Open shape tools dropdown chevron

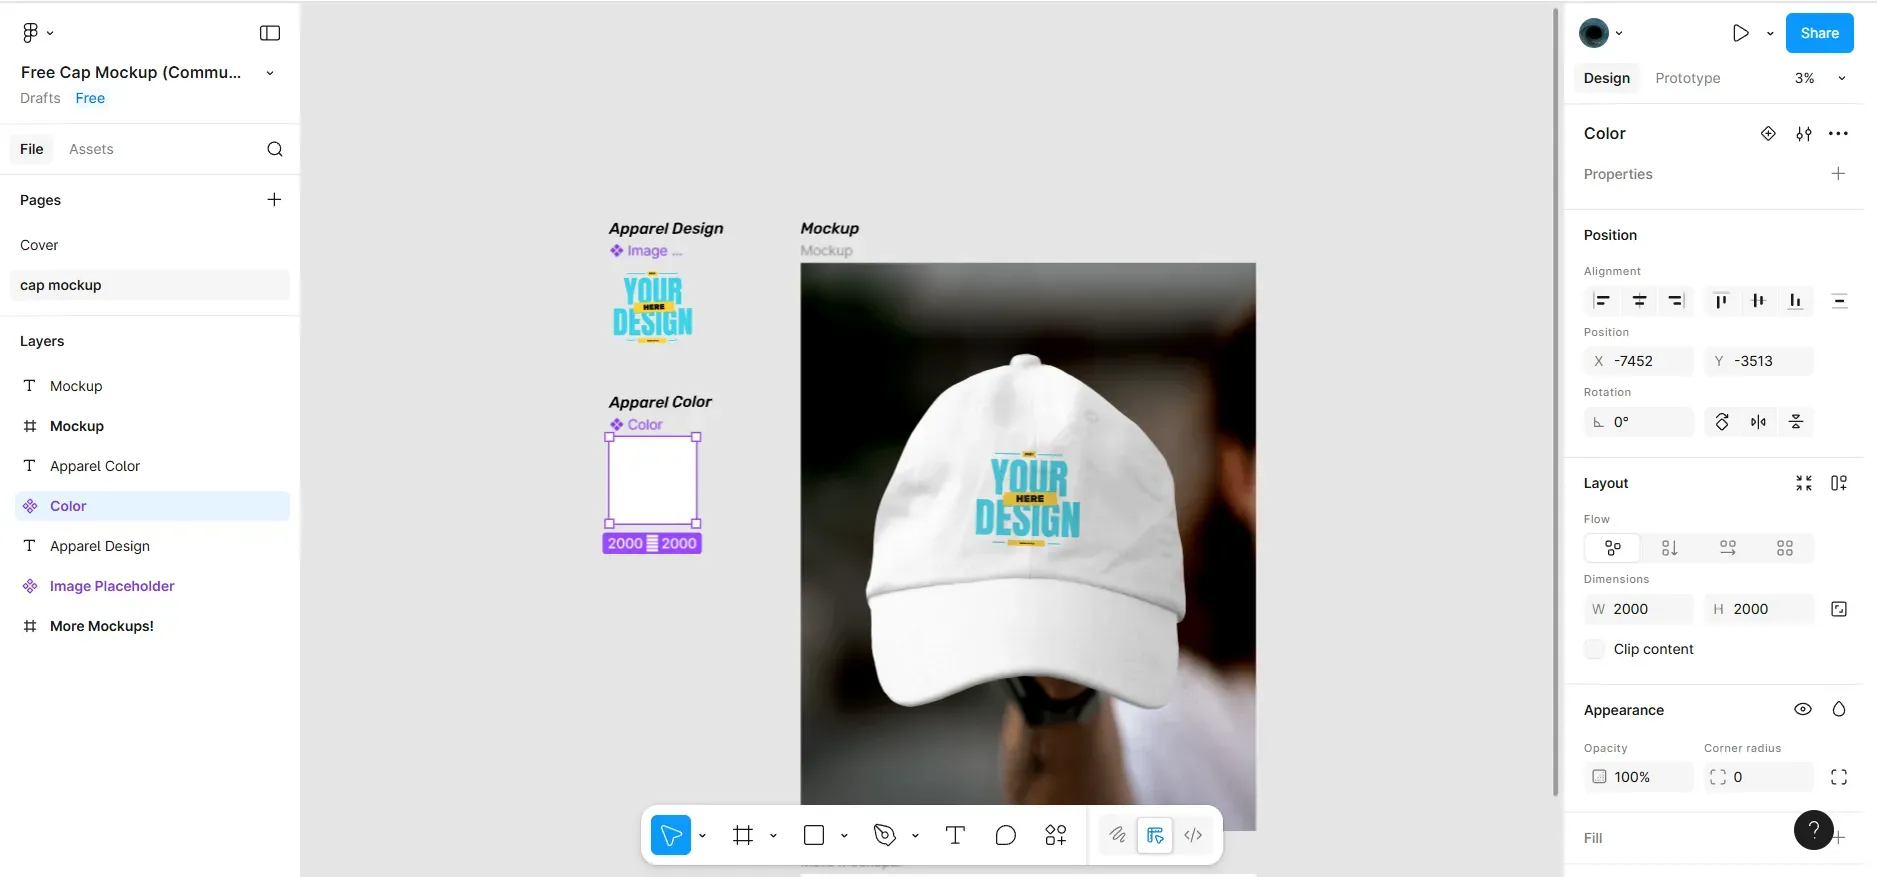(x=844, y=835)
